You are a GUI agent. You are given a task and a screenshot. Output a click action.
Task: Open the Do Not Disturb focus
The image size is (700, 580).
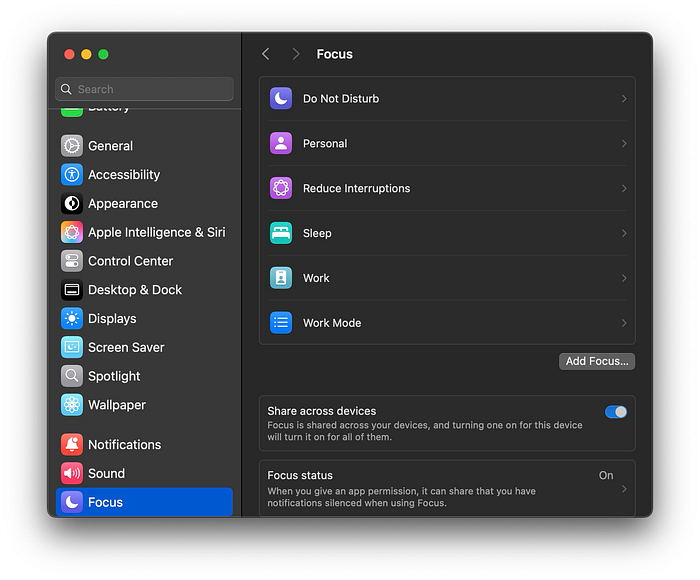point(447,99)
